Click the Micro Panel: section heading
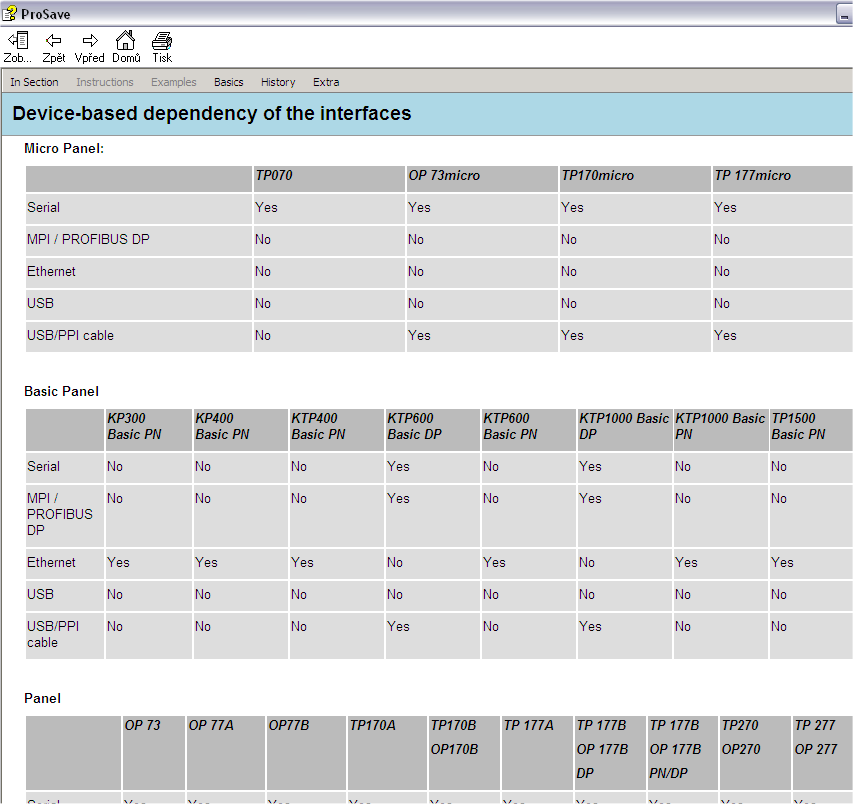853x804 pixels. pyautogui.click(x=64, y=149)
